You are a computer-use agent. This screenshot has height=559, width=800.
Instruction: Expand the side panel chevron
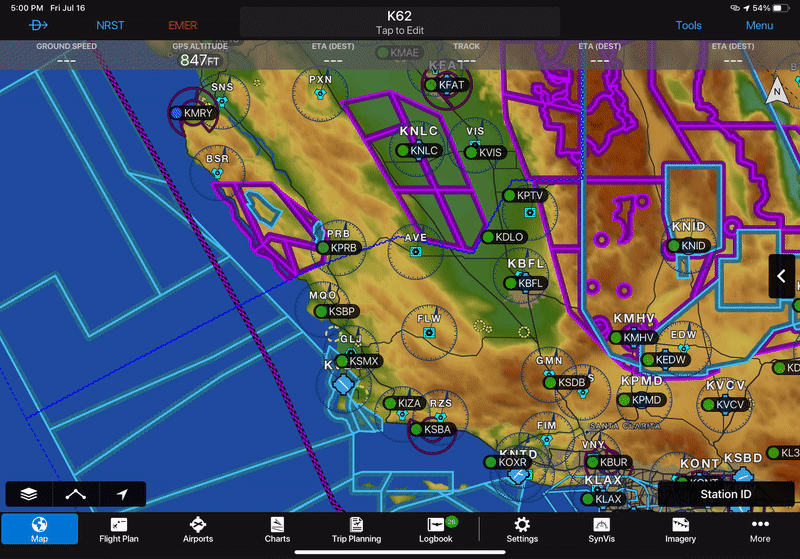(781, 276)
